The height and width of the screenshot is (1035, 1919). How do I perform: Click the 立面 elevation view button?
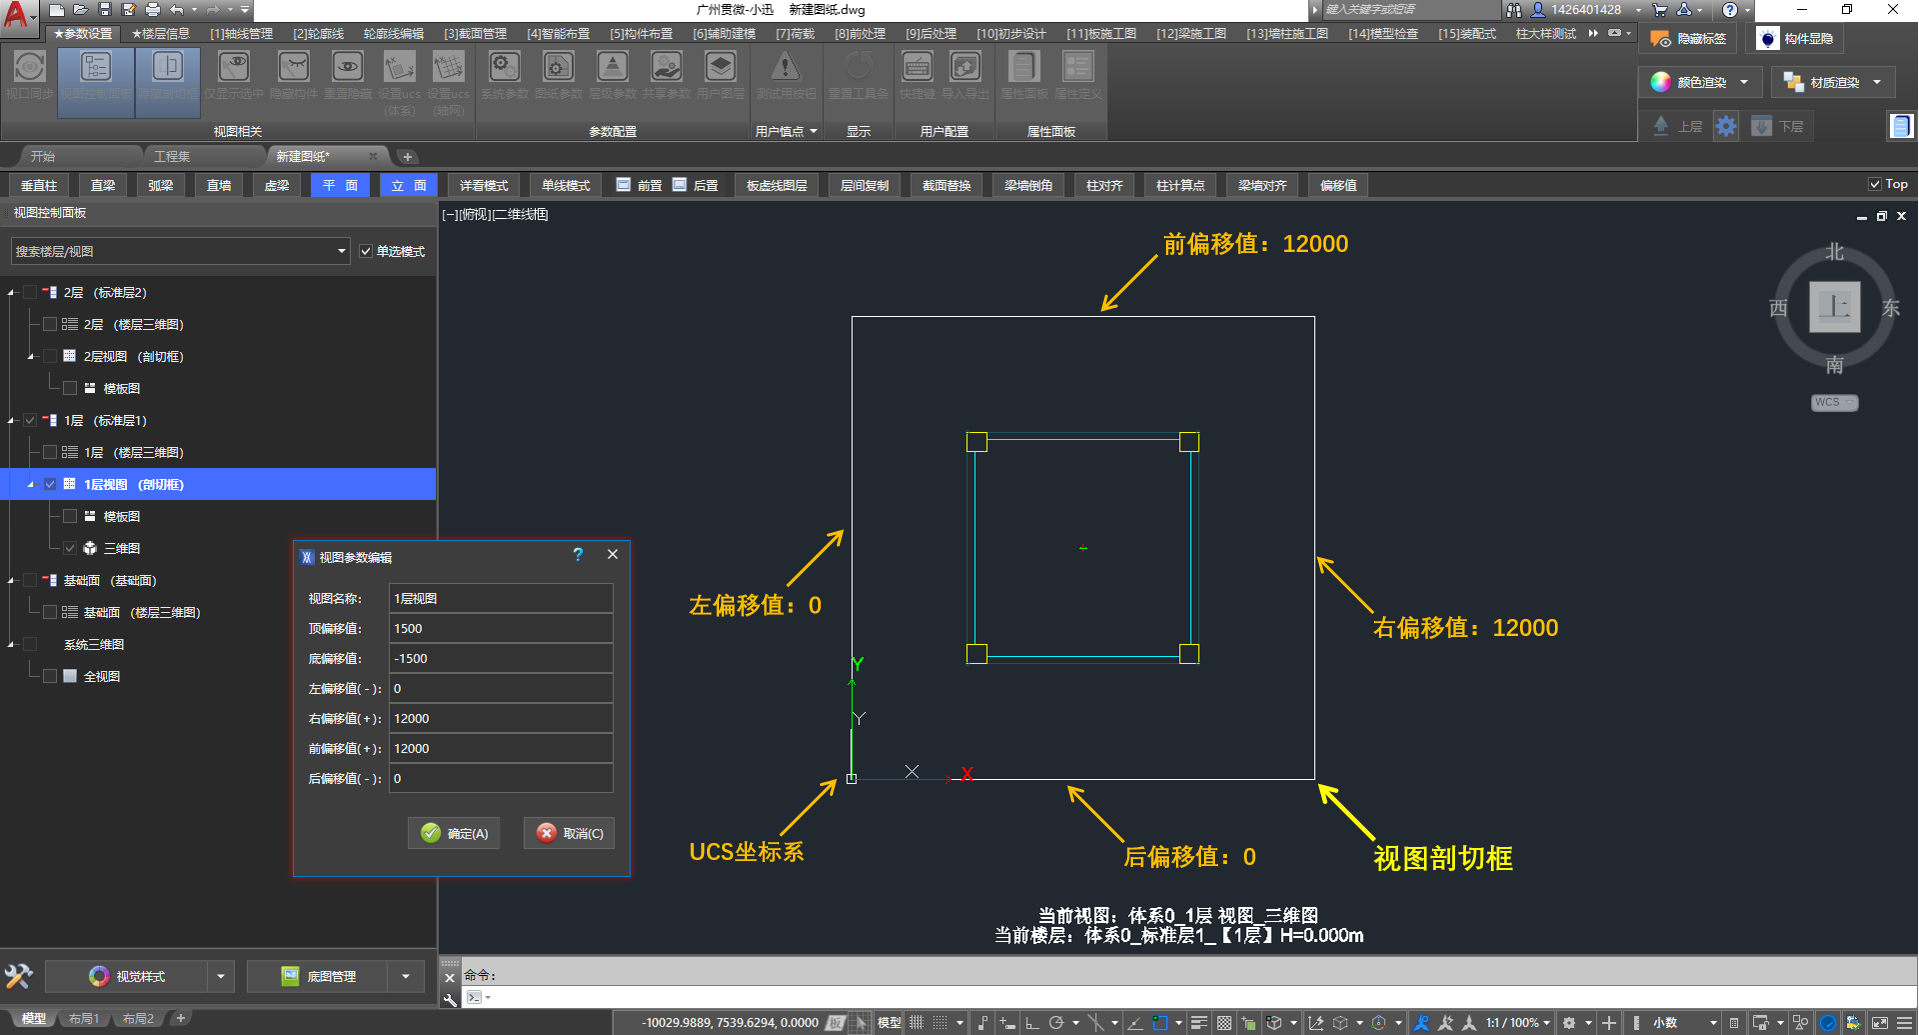point(409,185)
